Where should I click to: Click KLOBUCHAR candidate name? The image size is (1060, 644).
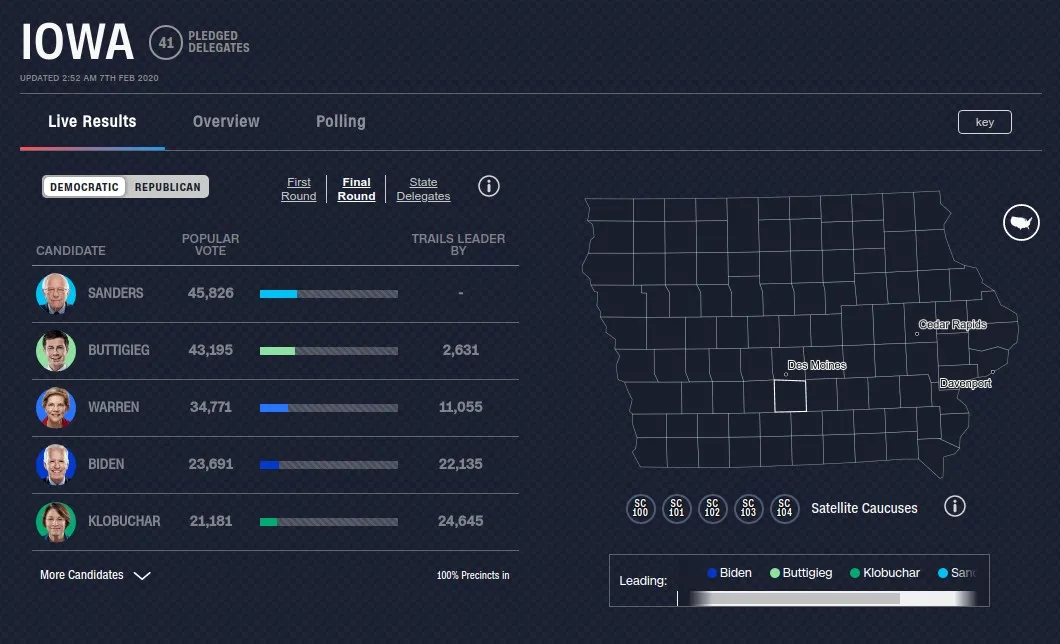pyautogui.click(x=124, y=521)
